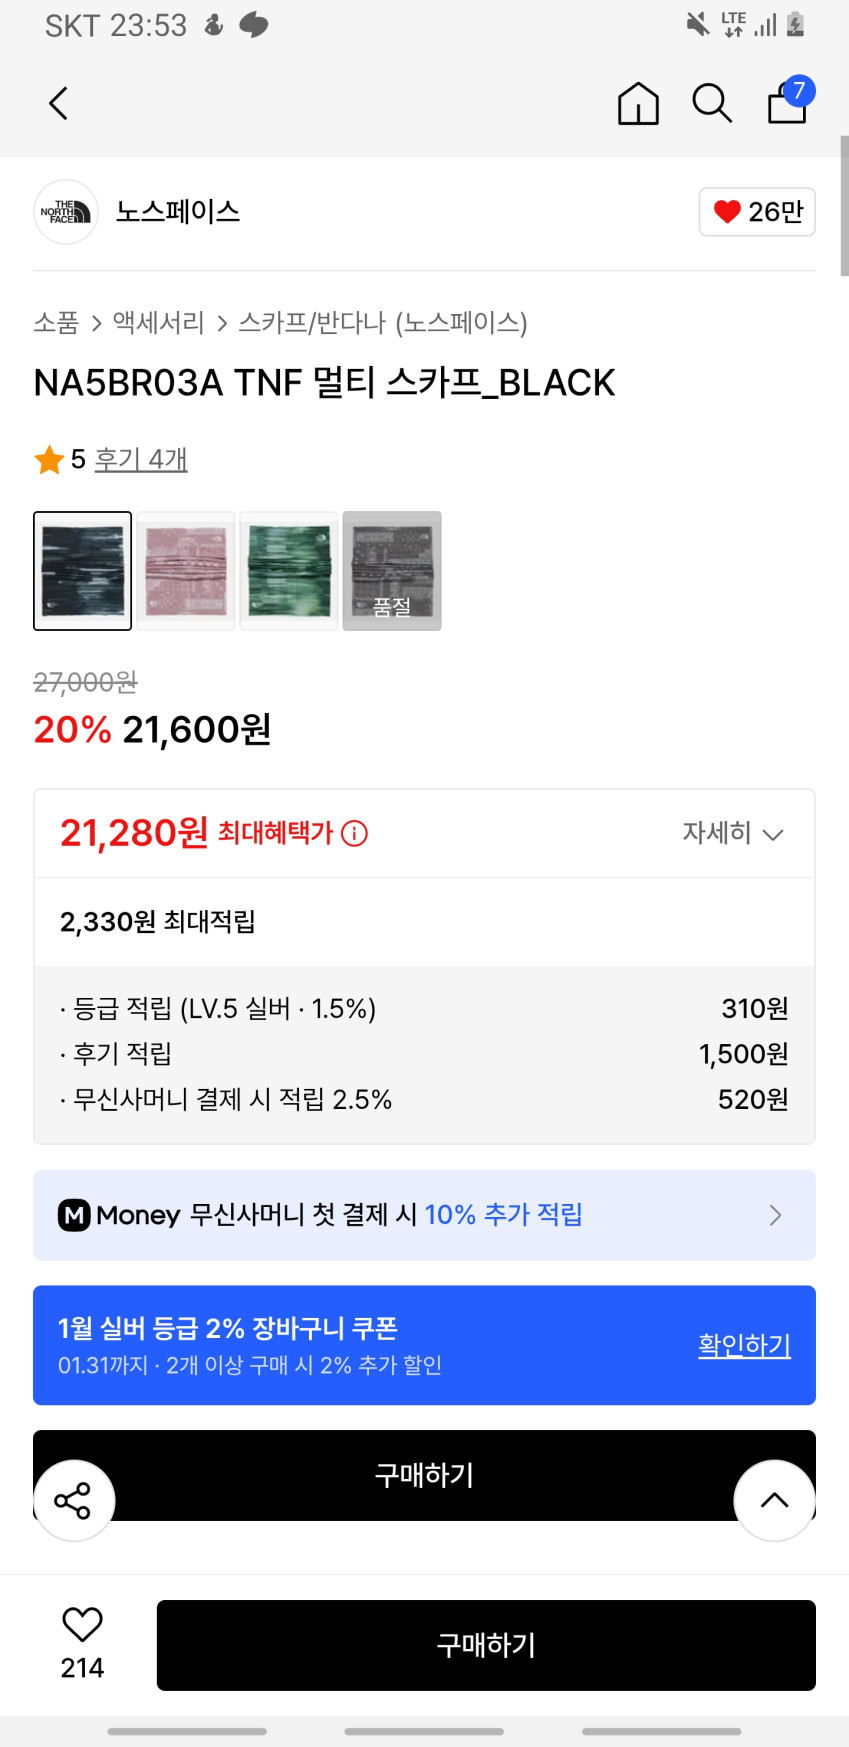Tap the share icon button
This screenshot has width=849, height=1747.
tap(73, 1500)
